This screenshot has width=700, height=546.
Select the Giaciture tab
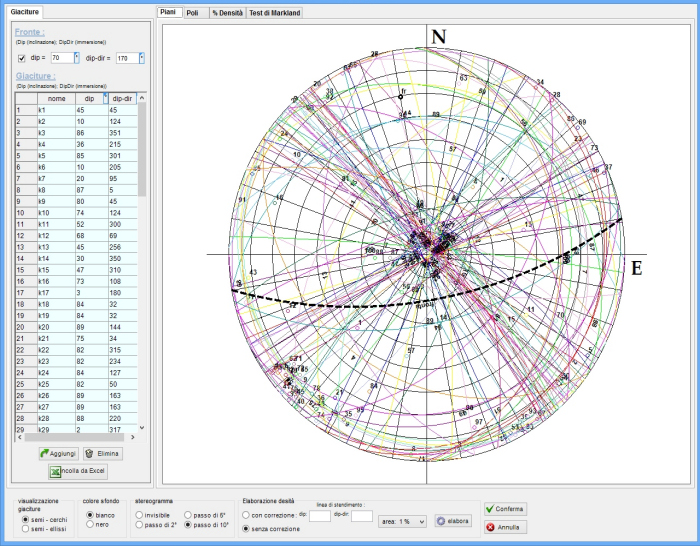(x=25, y=12)
